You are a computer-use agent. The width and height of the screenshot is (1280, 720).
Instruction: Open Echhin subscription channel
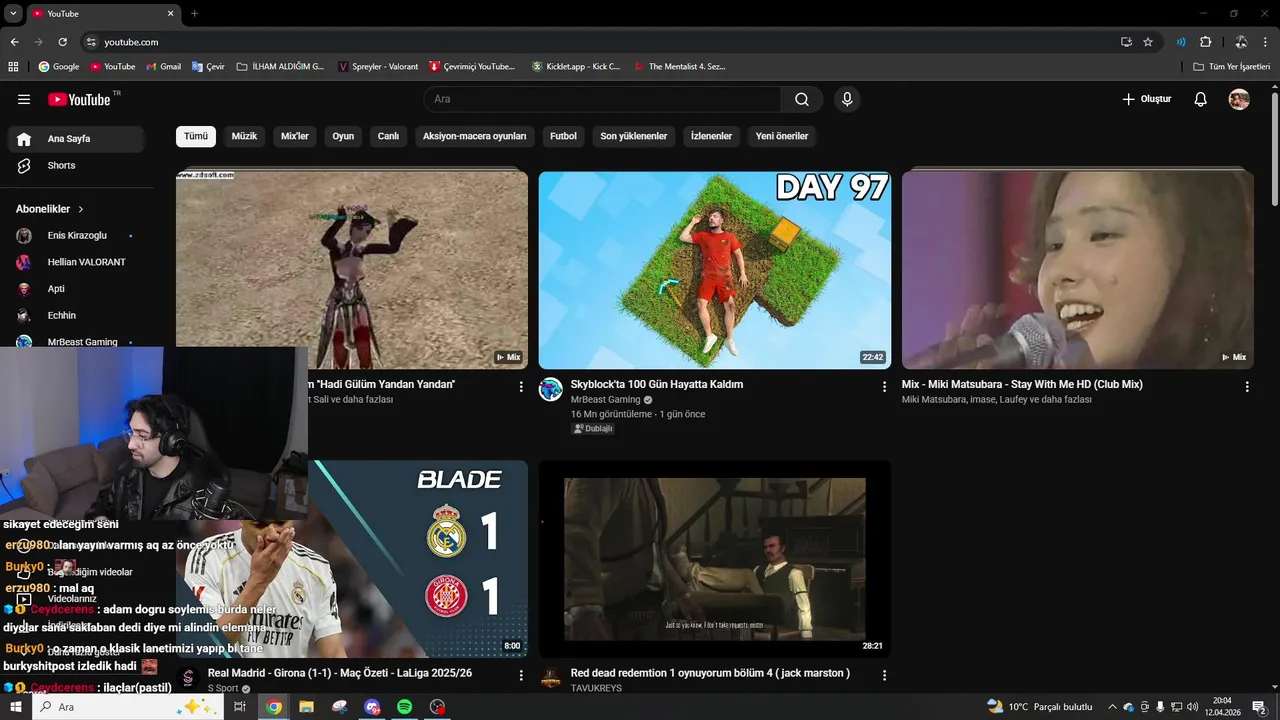click(x=76, y=315)
